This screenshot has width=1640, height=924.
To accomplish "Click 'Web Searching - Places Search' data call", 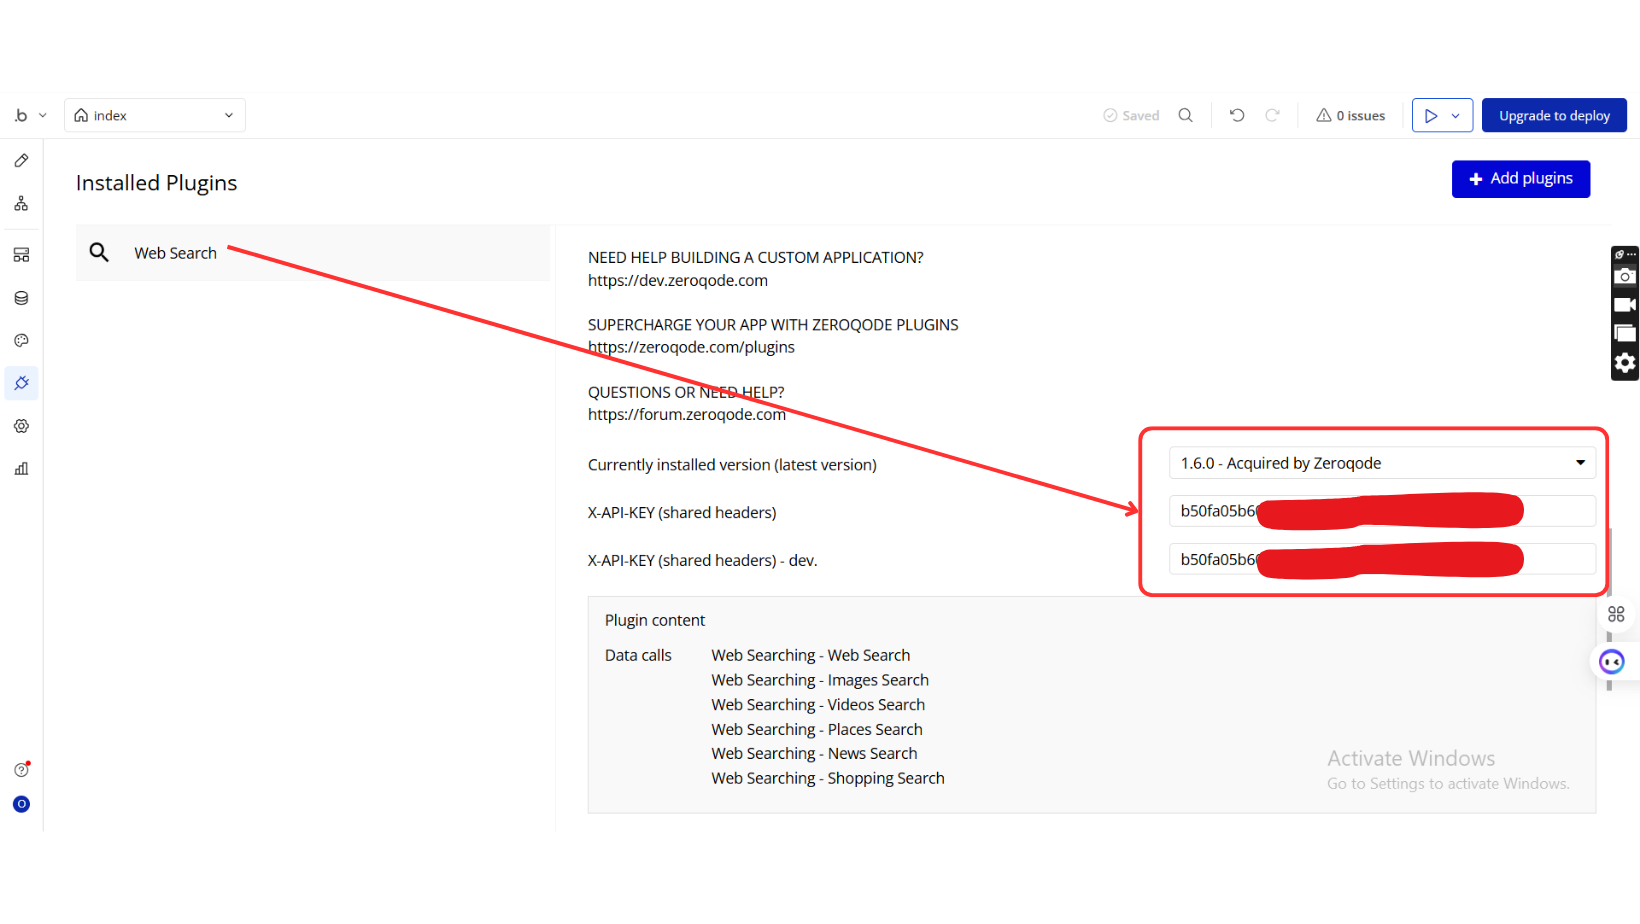I will 817,730.
